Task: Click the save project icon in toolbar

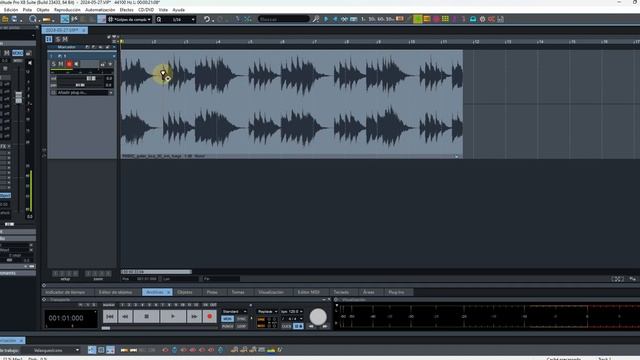Action: tap(15, 19)
